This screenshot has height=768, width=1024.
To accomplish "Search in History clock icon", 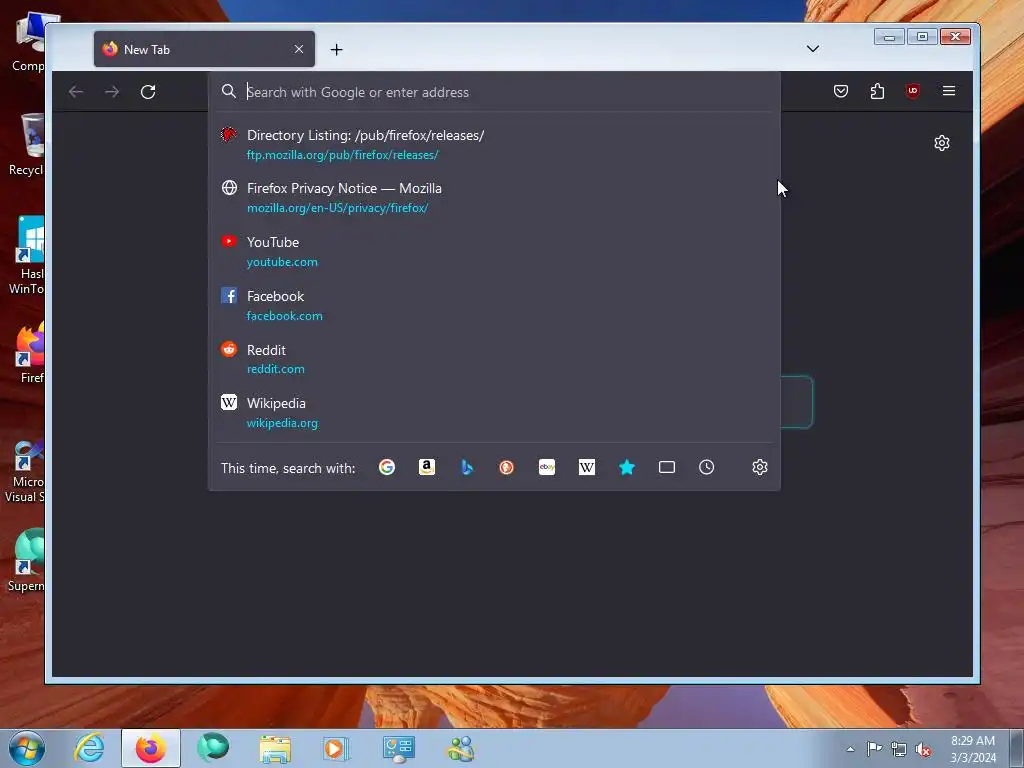I will point(707,467).
